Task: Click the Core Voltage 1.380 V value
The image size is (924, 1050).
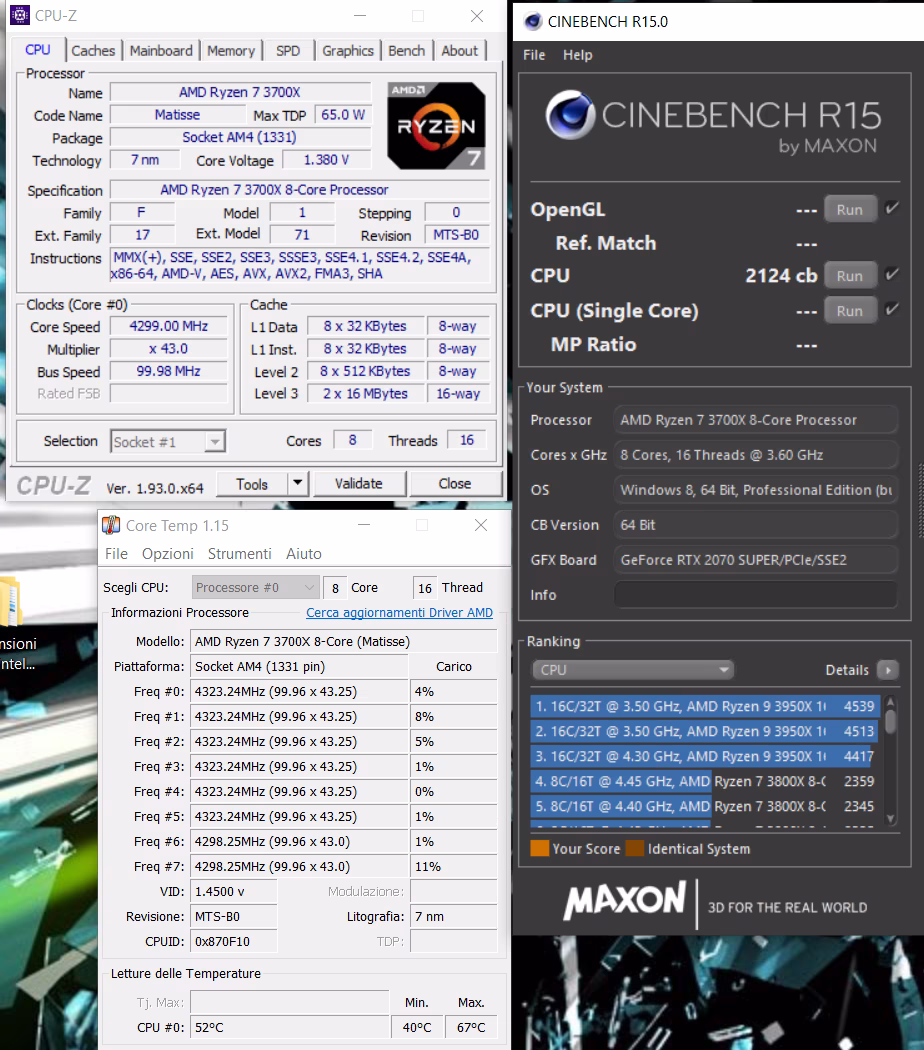Action: (326, 160)
